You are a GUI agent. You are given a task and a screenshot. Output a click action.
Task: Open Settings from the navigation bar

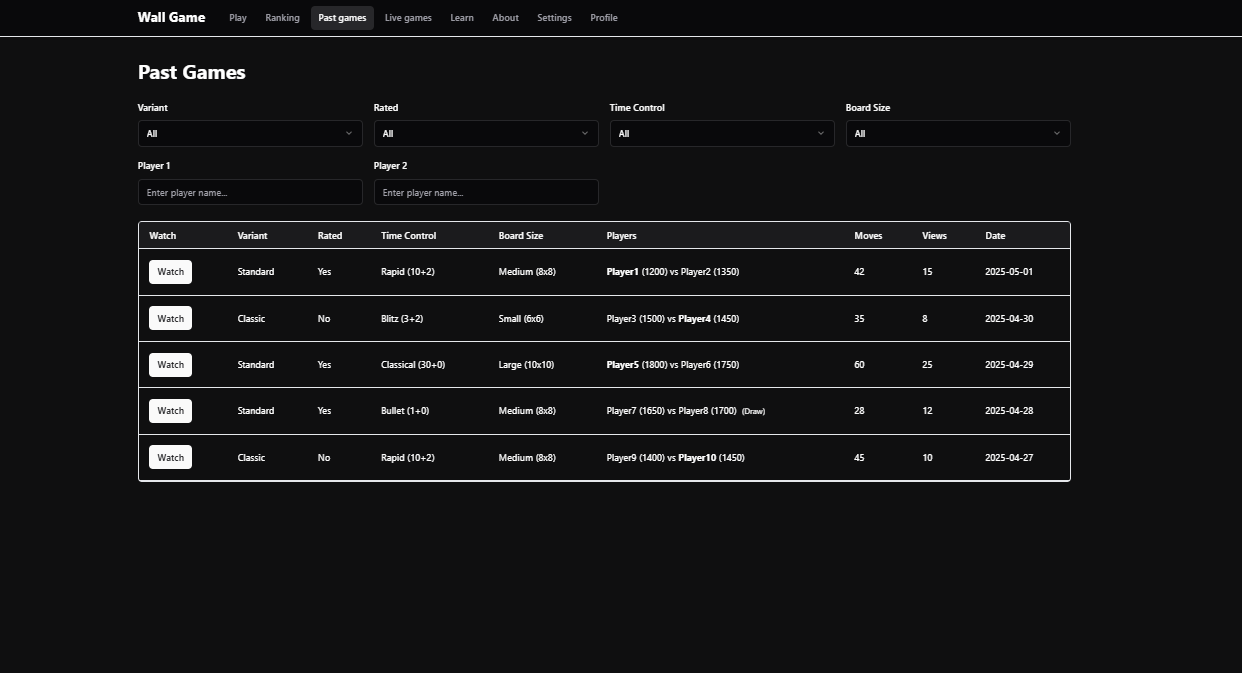[554, 18]
